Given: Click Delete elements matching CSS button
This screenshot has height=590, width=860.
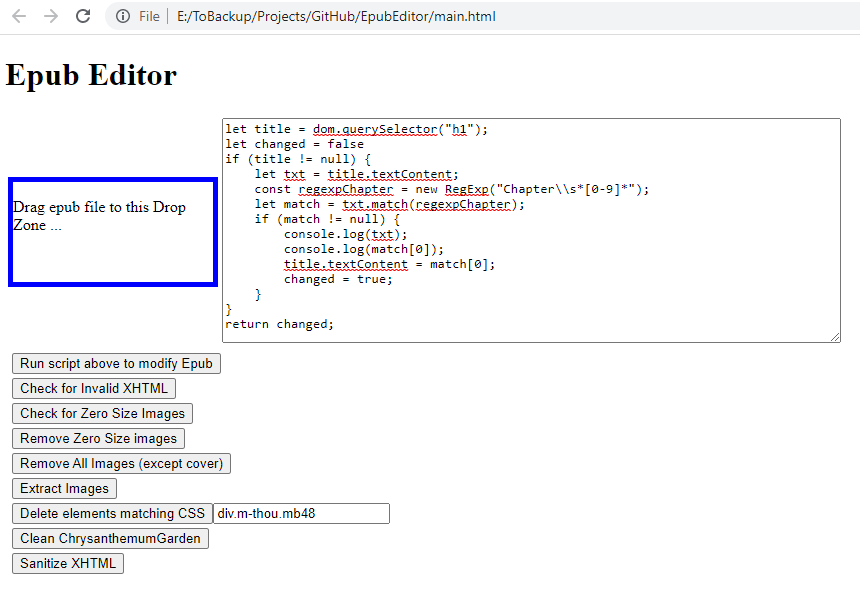Looking at the screenshot, I should pyautogui.click(x=112, y=514).
